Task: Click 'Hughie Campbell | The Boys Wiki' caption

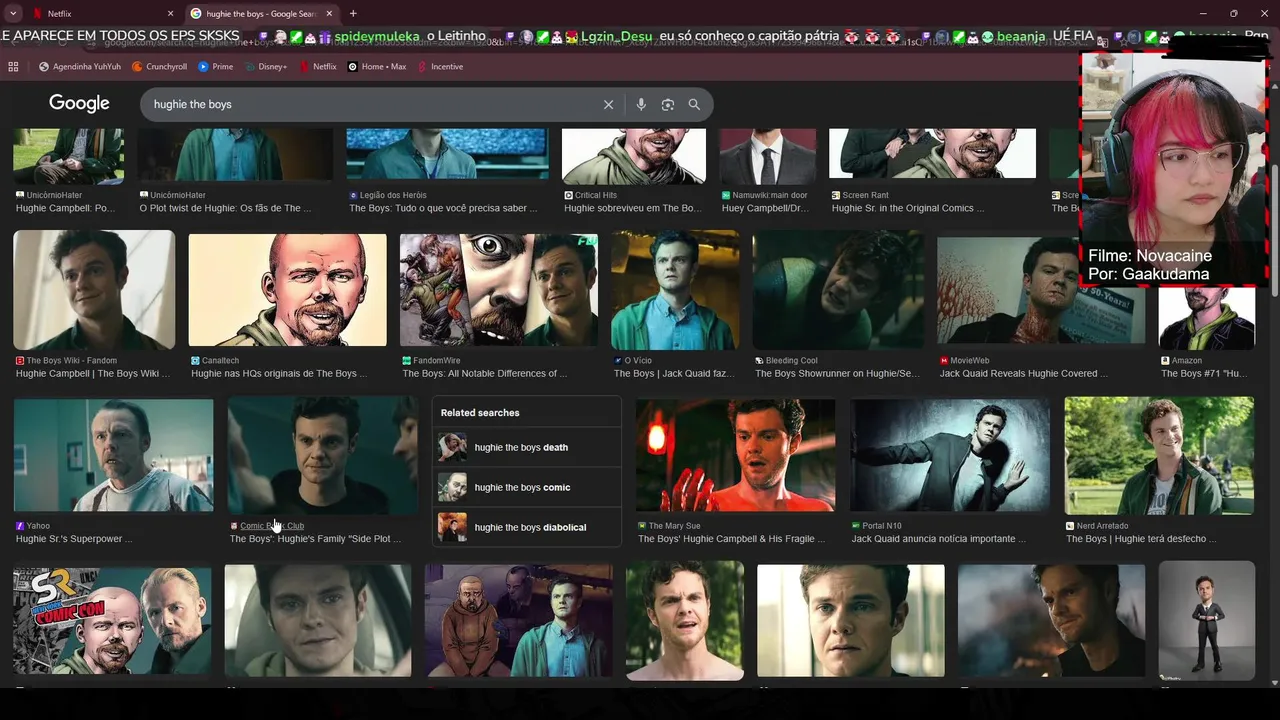Action: 93,374
